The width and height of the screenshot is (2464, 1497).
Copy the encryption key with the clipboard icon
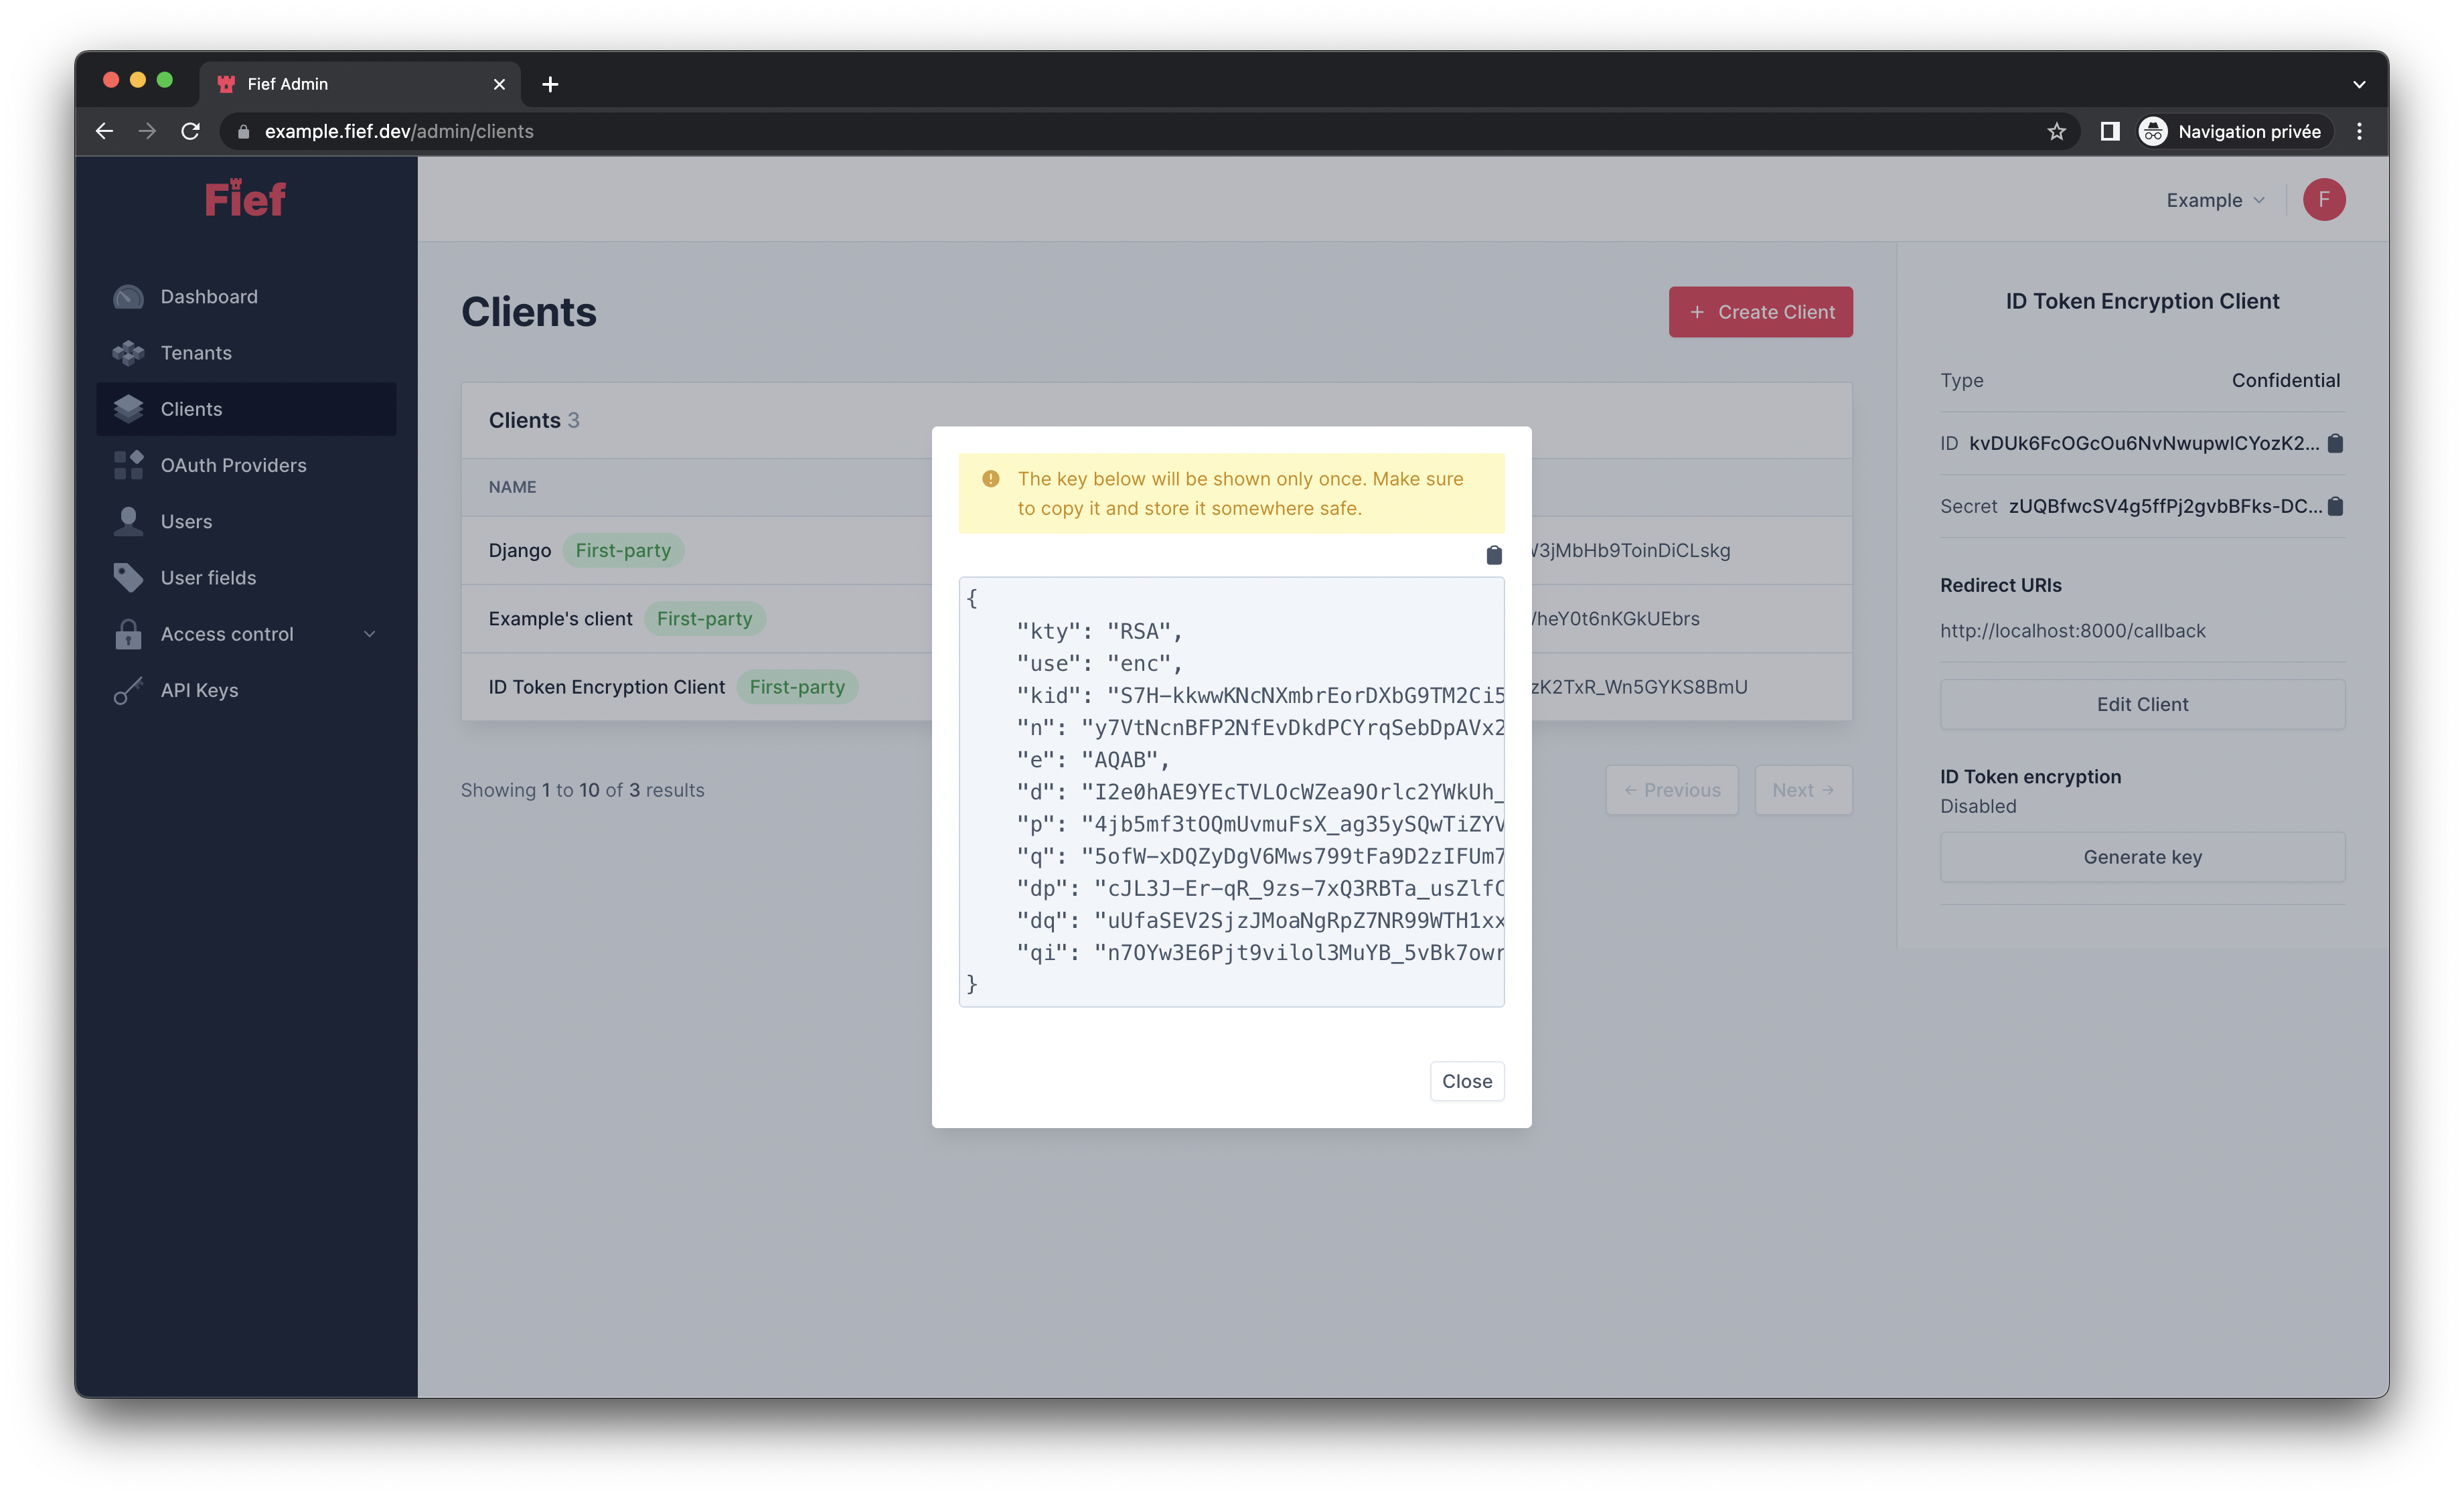pyautogui.click(x=1493, y=555)
